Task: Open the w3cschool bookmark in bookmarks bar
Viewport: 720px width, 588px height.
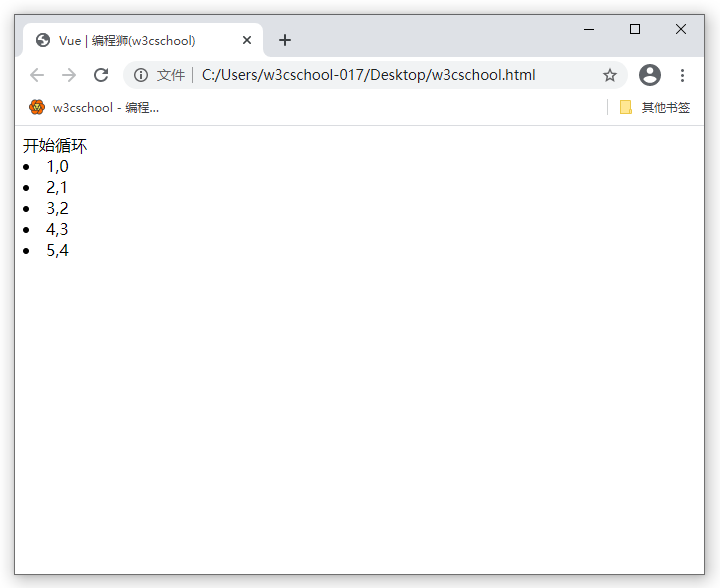Action: tap(94, 107)
